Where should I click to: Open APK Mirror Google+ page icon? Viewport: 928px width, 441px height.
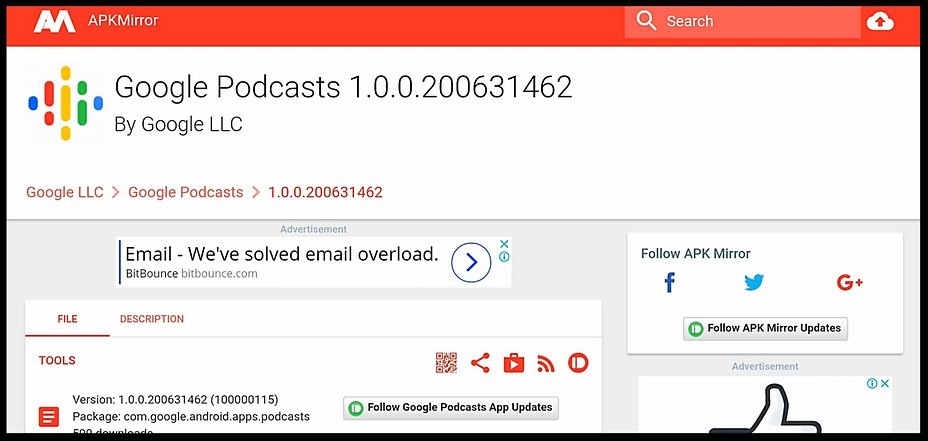tap(850, 283)
